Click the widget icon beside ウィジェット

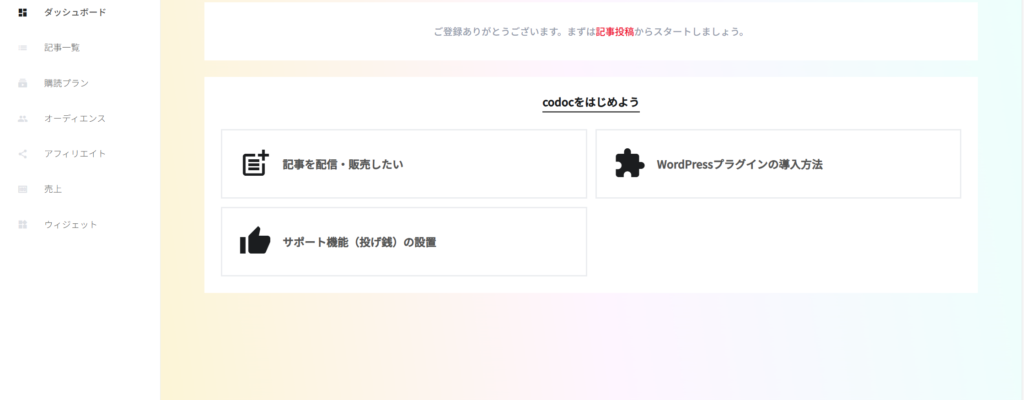[x=23, y=225]
